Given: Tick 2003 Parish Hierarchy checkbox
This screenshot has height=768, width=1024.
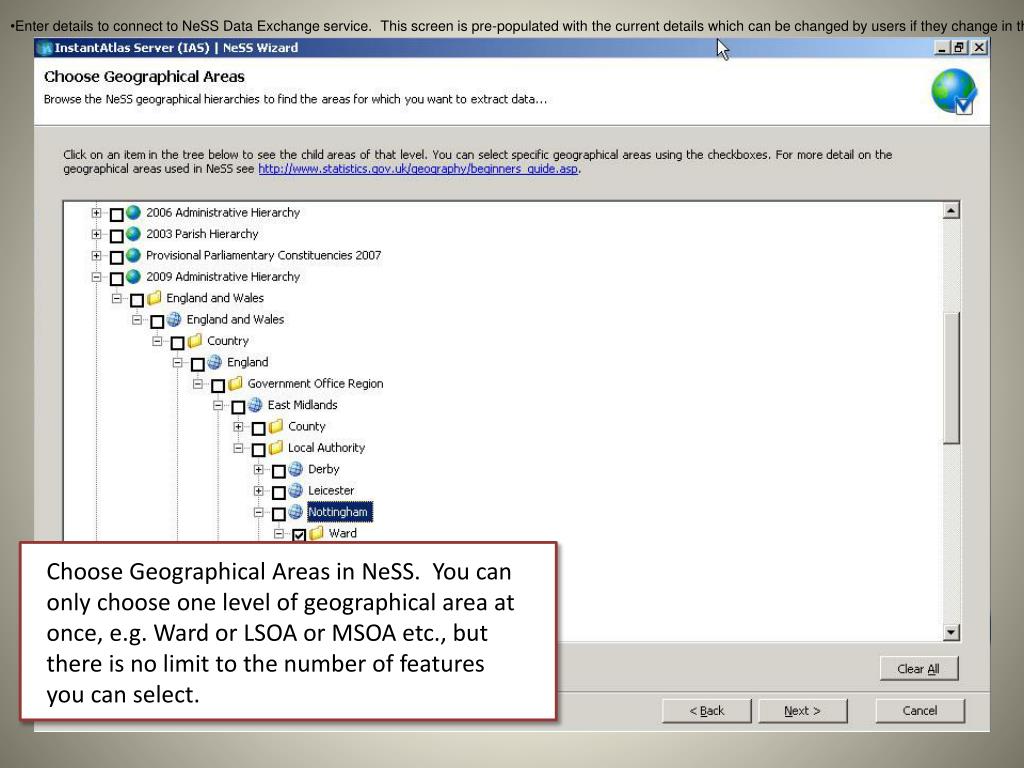Looking at the screenshot, I should click(117, 236).
